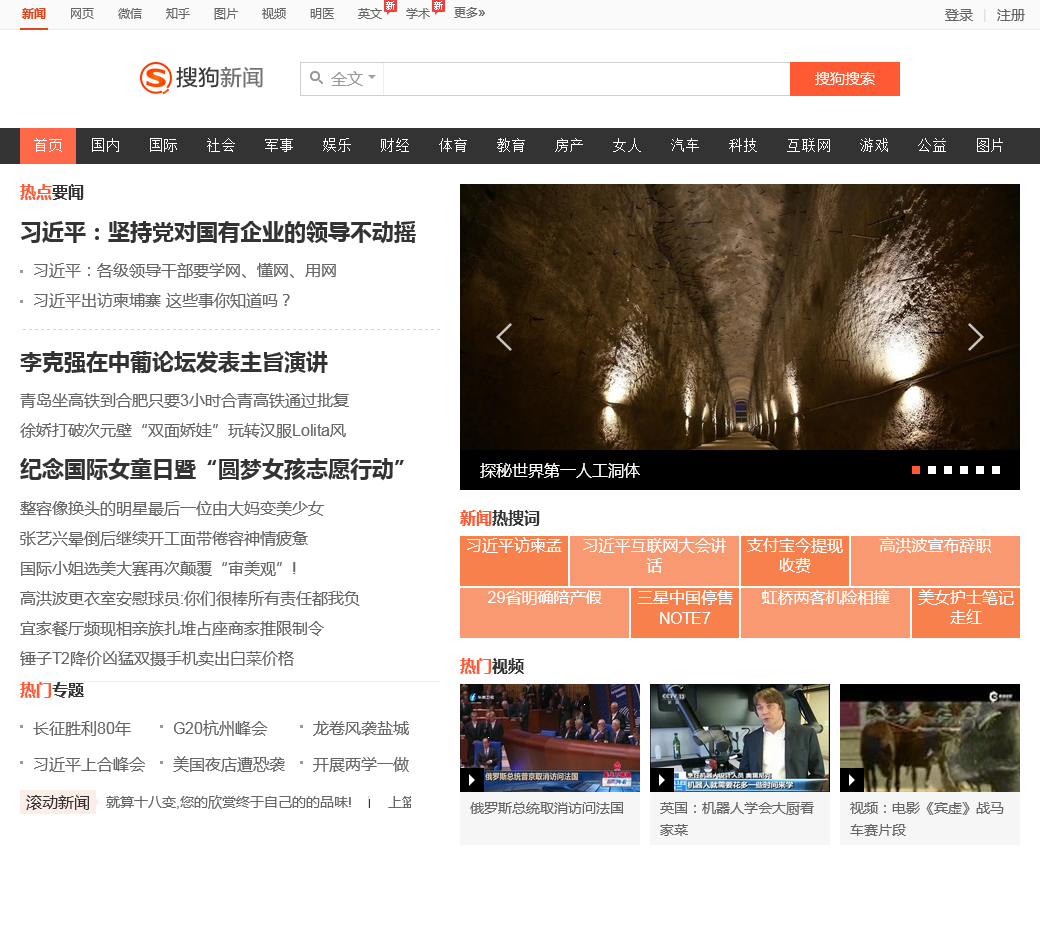Image resolution: width=1040 pixels, height=945 pixels.
Task: Select the fourth carousel indicator dot
Action: click(964, 470)
